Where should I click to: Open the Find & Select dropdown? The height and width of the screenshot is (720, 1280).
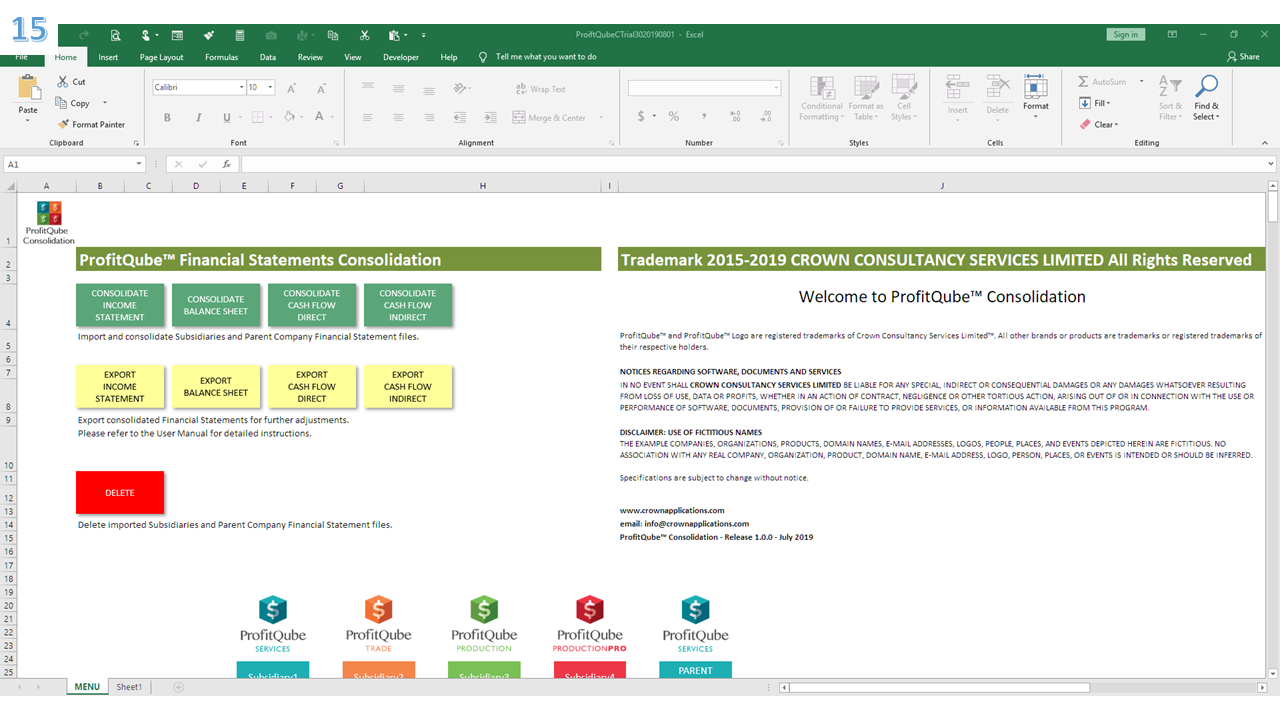[x=1207, y=98]
